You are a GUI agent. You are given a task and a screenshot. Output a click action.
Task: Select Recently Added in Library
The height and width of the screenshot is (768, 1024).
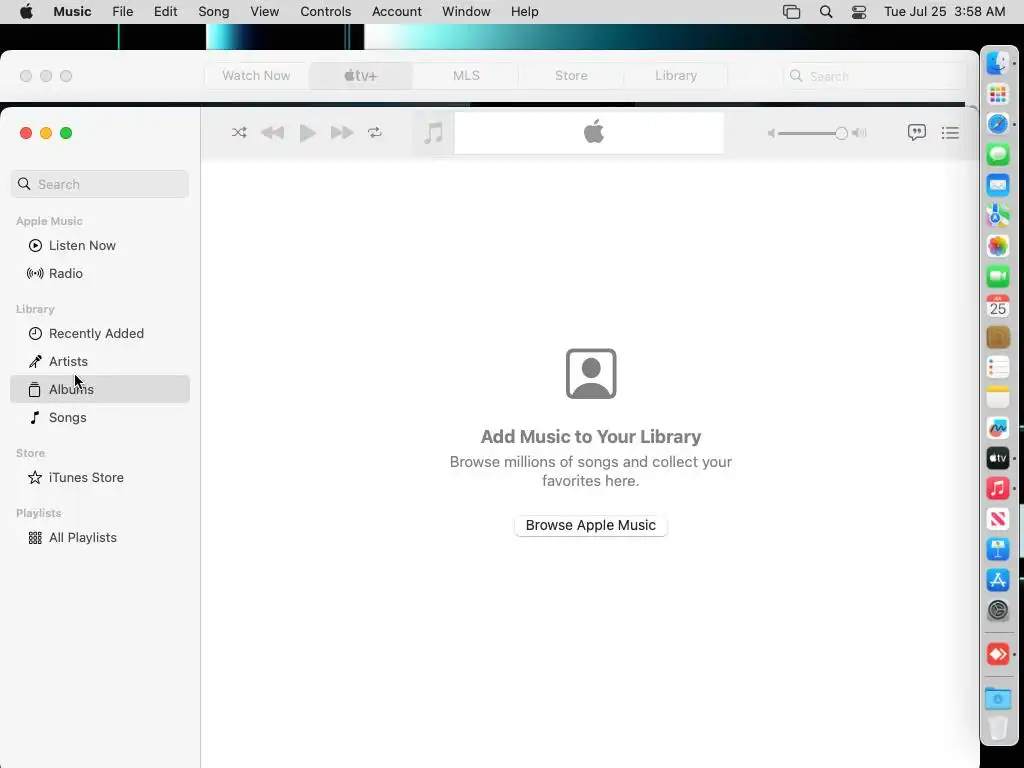[100, 334]
